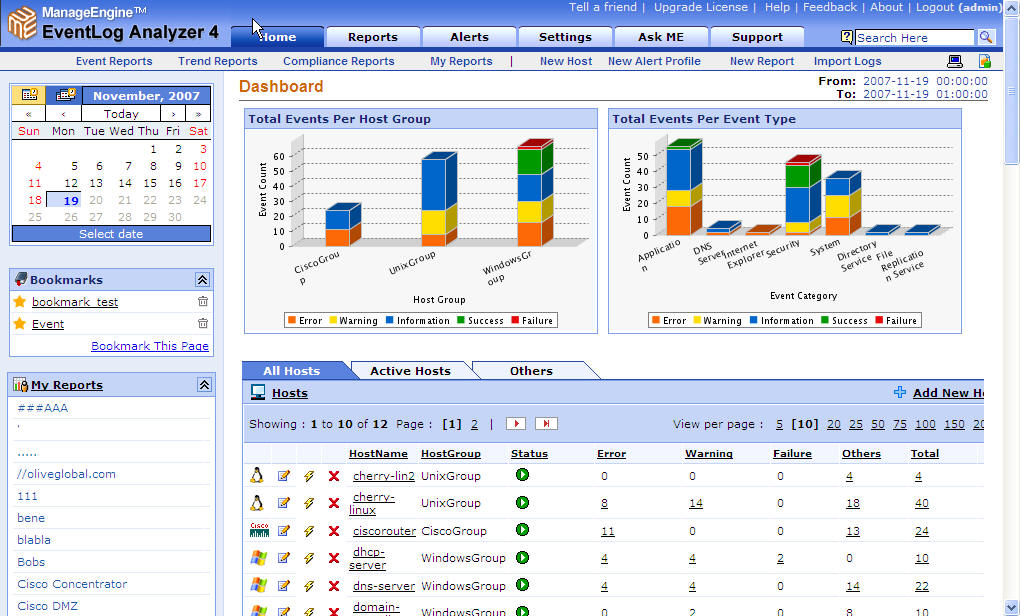Click the Cisco icon in ciscorouter row
The width and height of the screenshot is (1020, 616).
(x=259, y=530)
